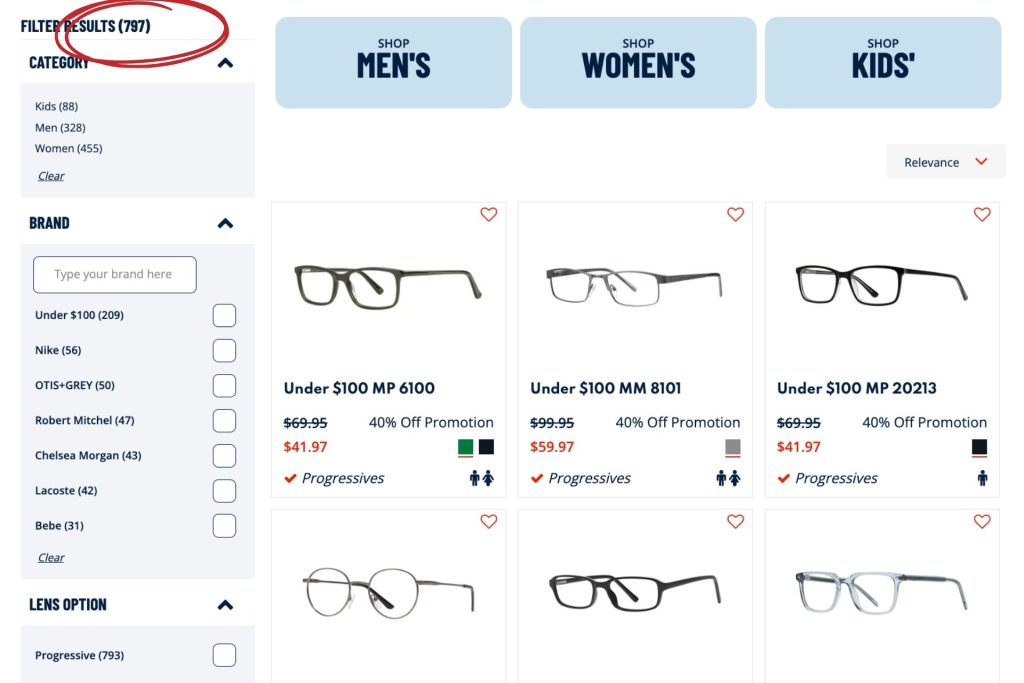Enable the Nike brand filter checkbox
Screen dimensions: 1024x683
point(224,350)
